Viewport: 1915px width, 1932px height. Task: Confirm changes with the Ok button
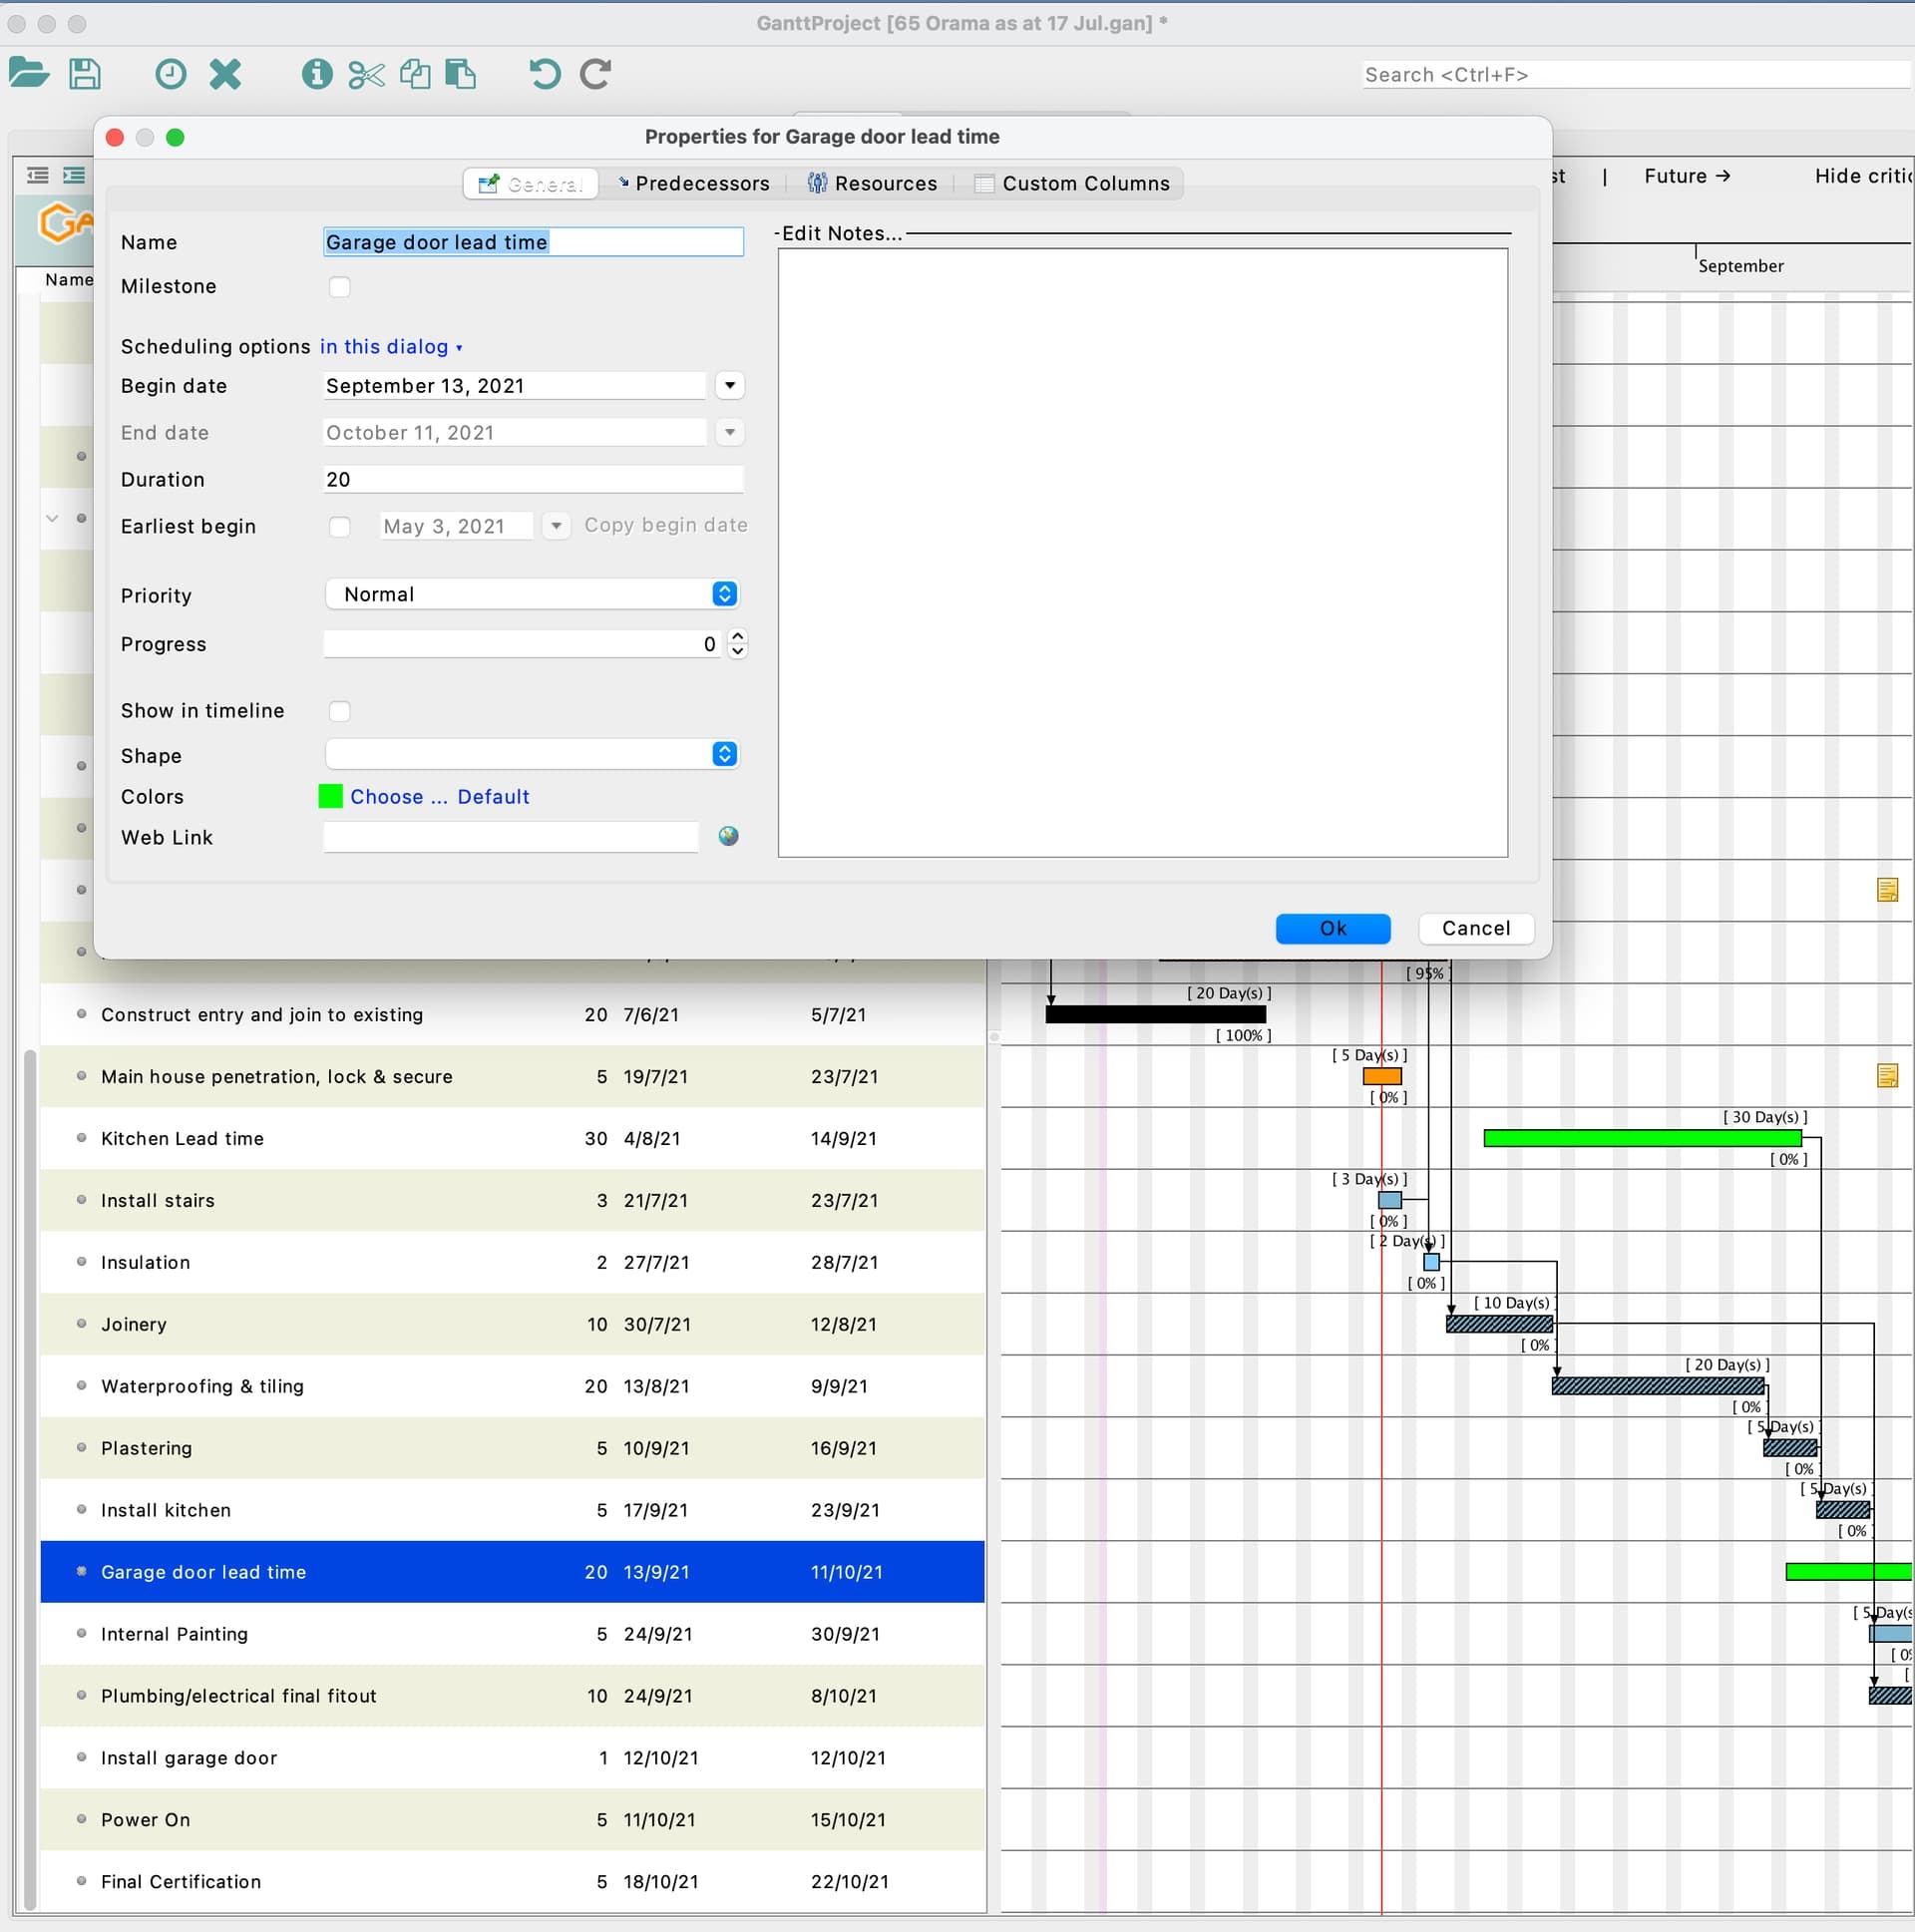[1332, 928]
